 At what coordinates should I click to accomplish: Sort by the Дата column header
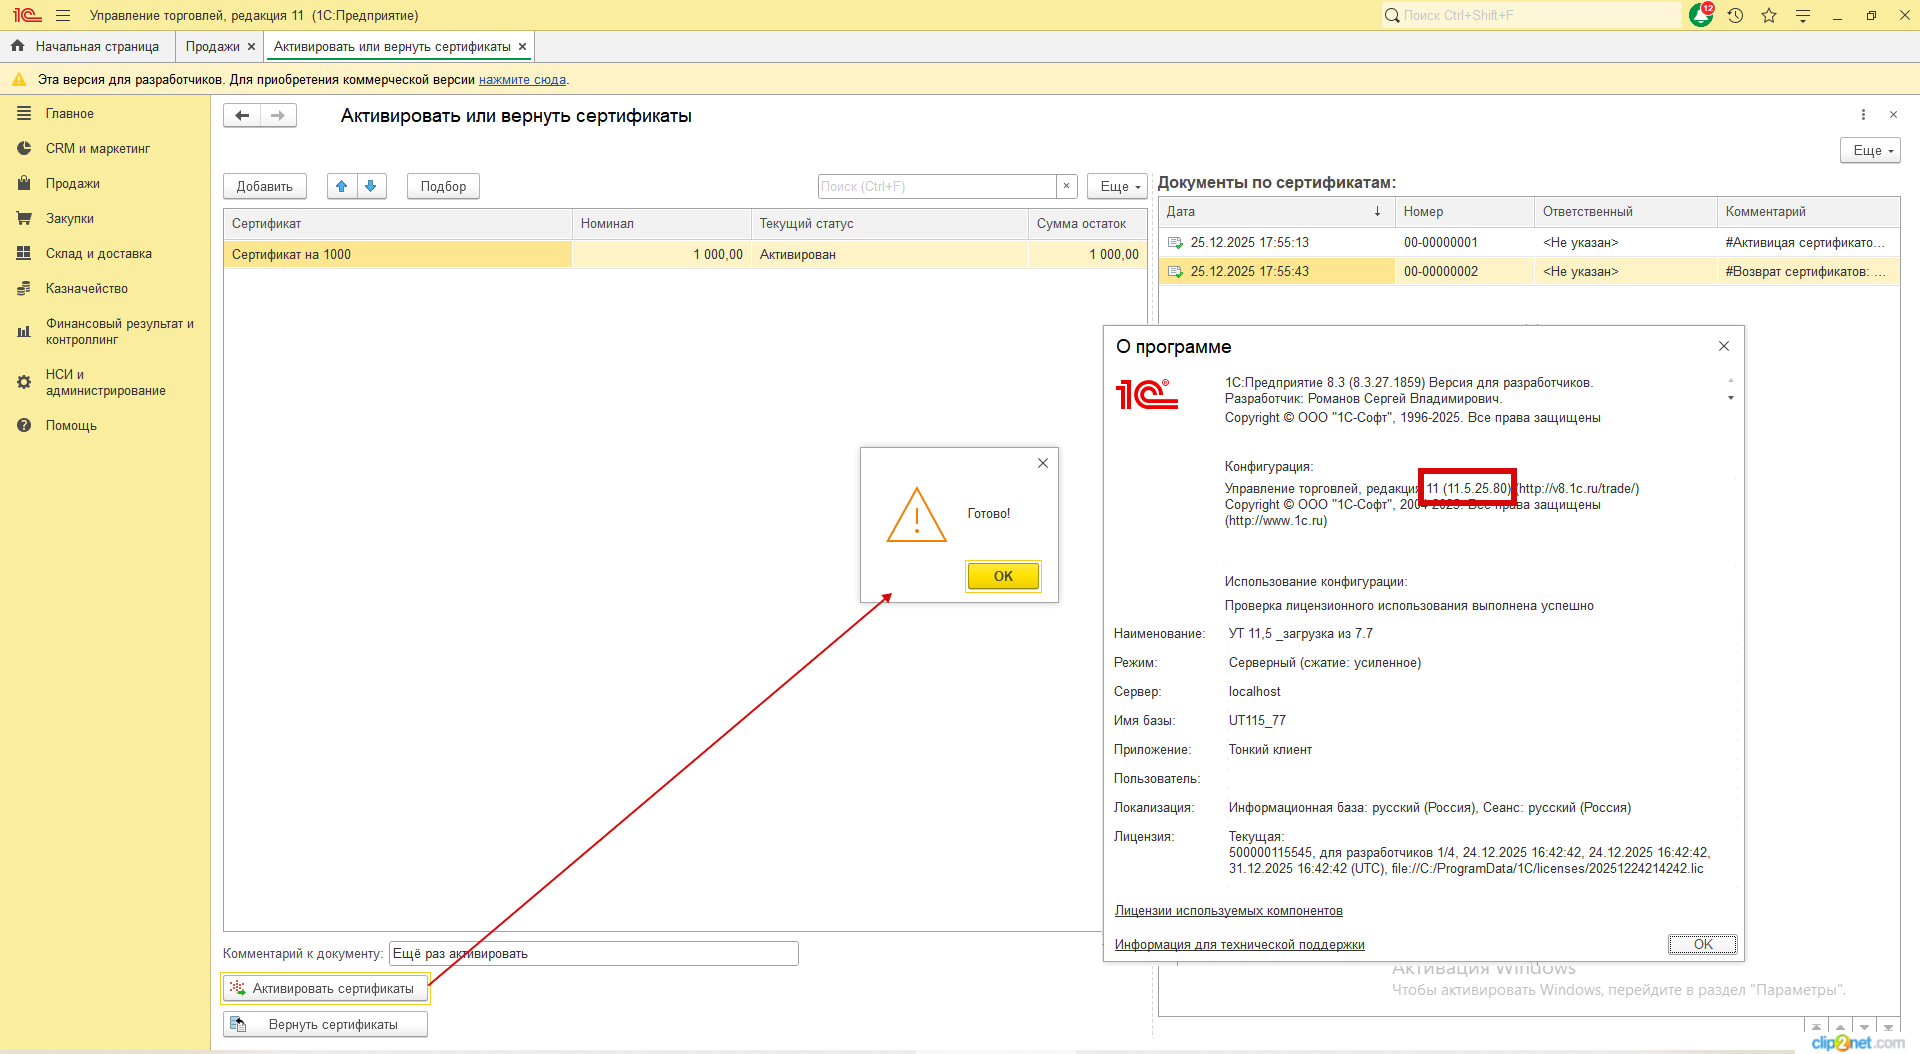click(1276, 212)
